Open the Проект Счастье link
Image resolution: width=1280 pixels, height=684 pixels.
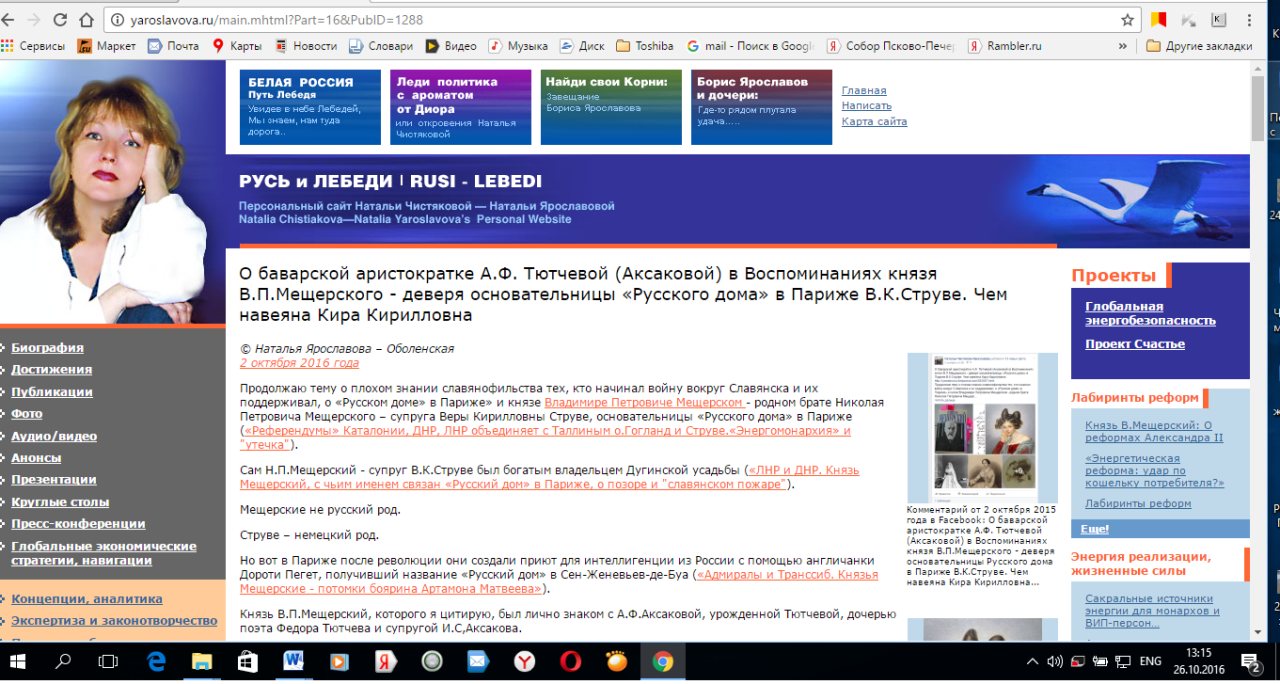tap(1135, 344)
